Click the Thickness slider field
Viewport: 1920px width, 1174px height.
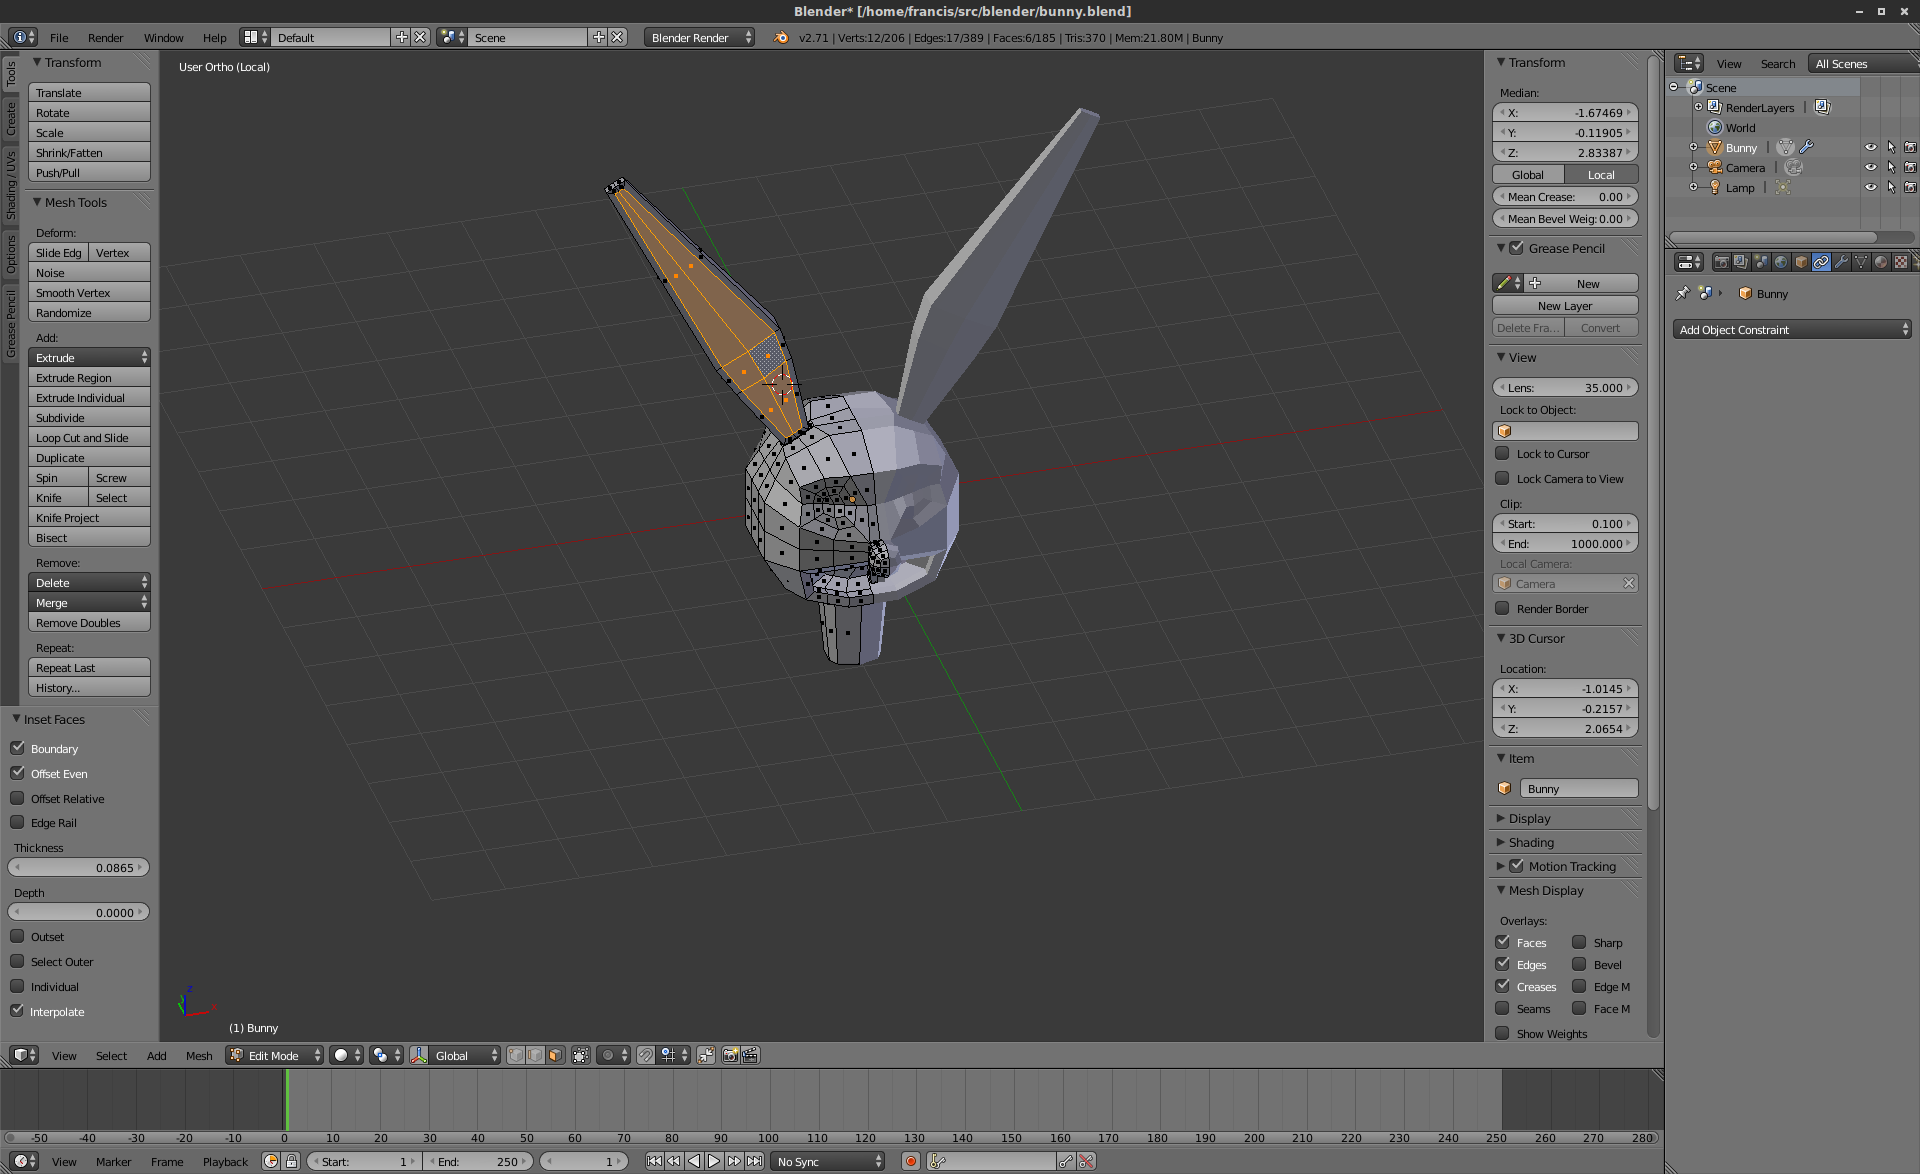click(x=79, y=867)
